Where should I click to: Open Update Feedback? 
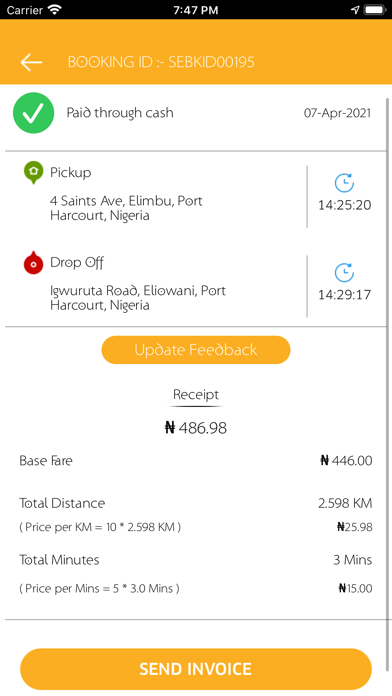point(196,350)
